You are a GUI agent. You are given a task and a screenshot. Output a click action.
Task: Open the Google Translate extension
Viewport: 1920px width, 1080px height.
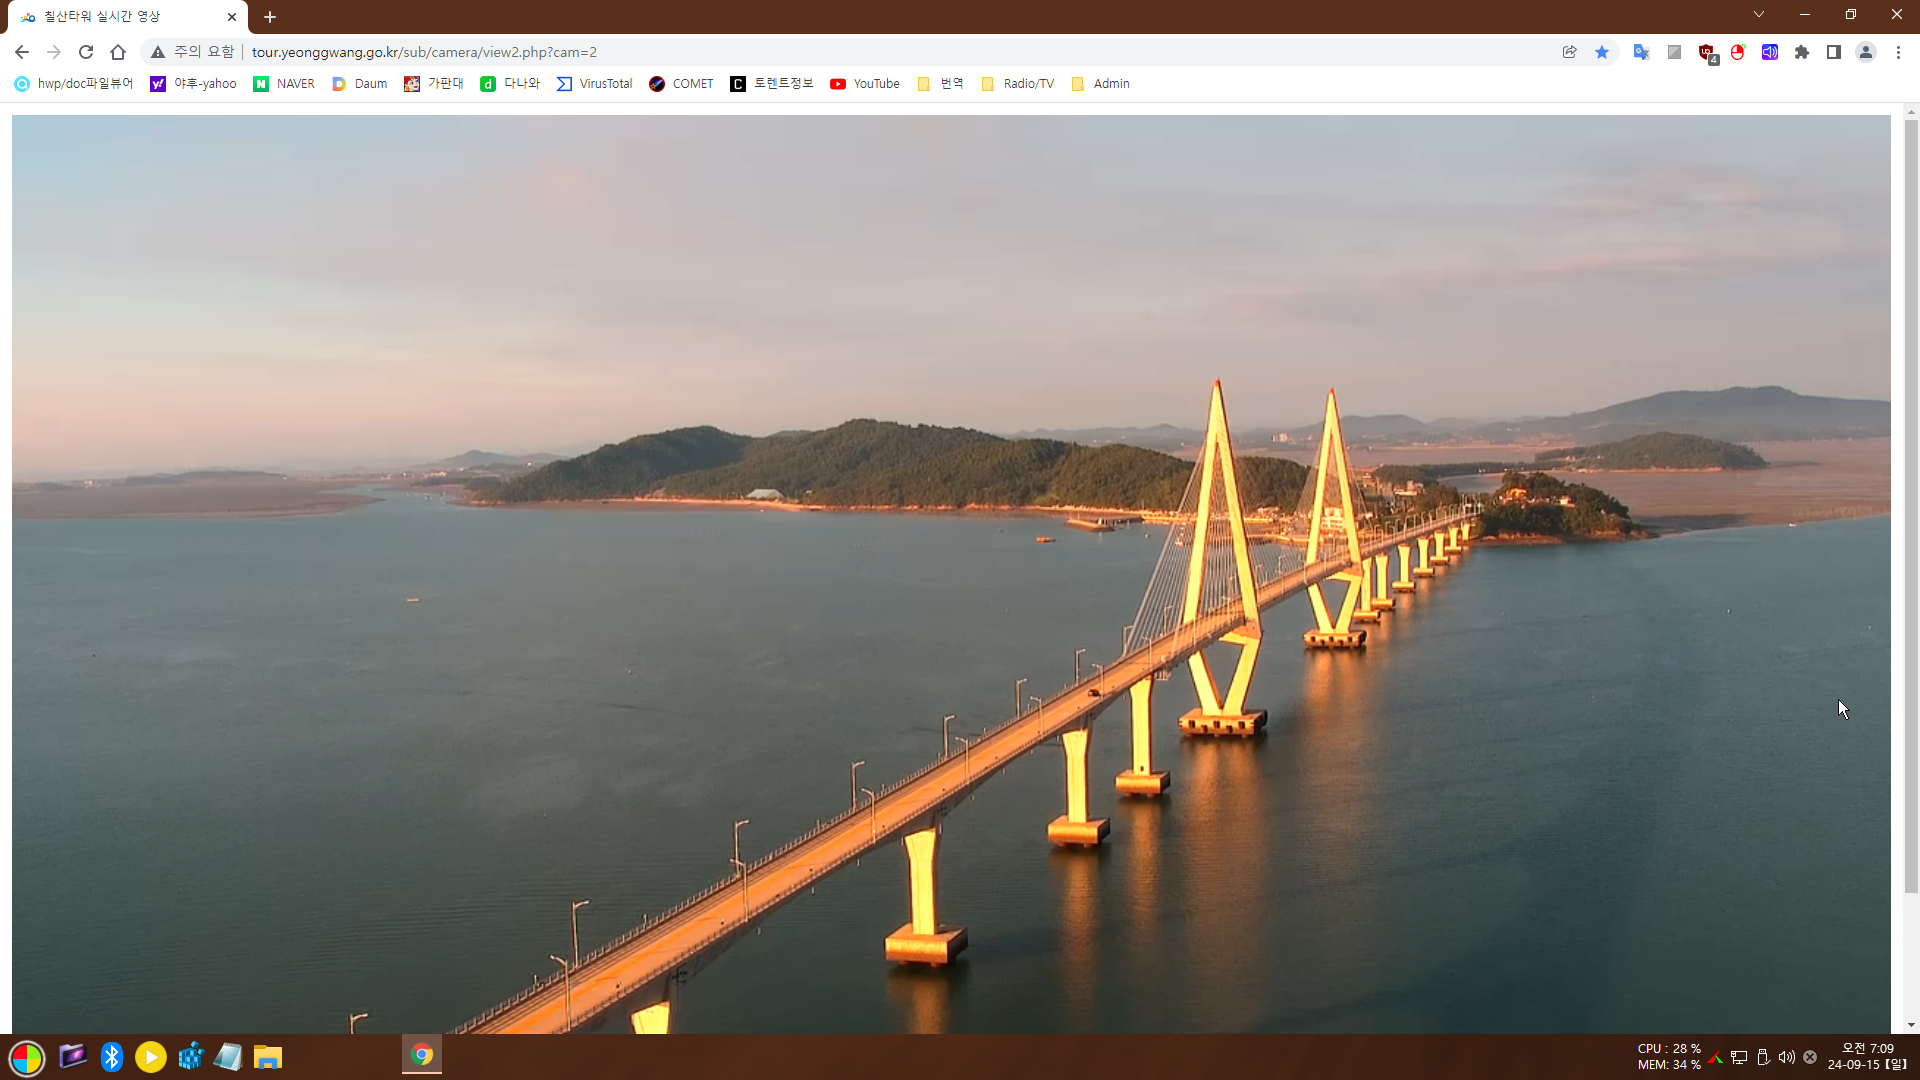pyautogui.click(x=1641, y=52)
